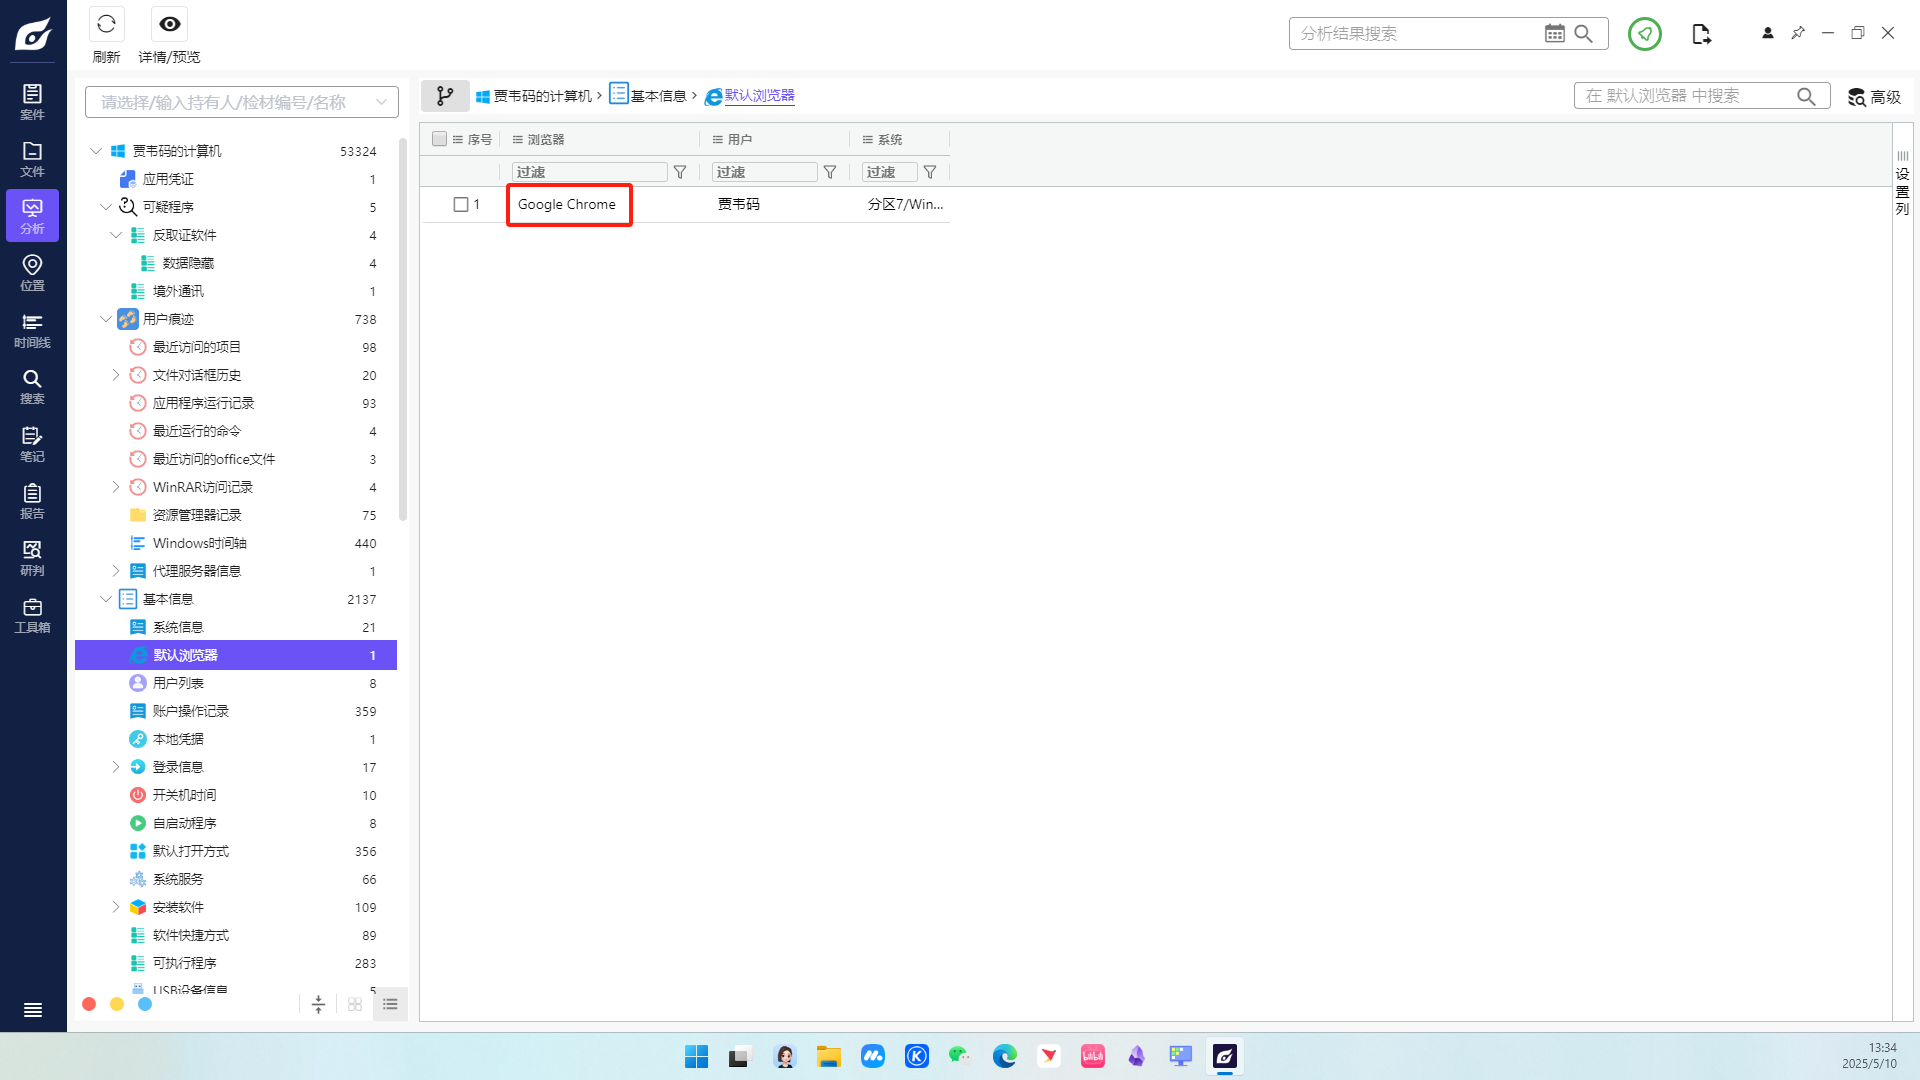Viewport: 1920px width, 1080px height.
Task: Click the Advanced (高级) search button
Action: click(x=1874, y=97)
